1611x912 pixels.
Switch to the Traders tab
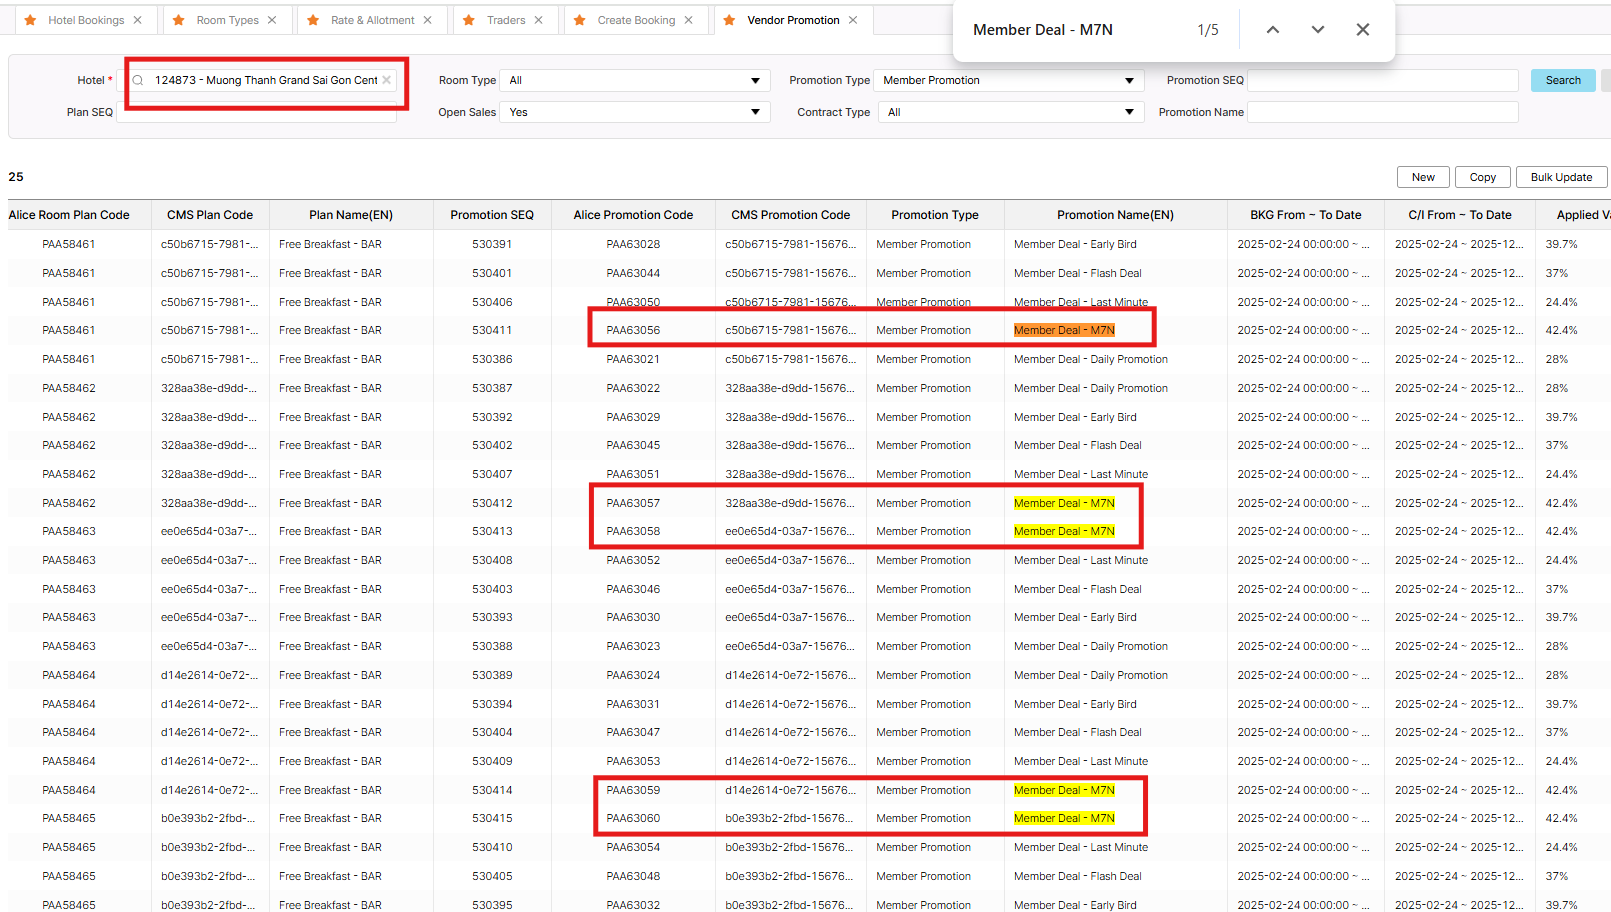pos(506,20)
